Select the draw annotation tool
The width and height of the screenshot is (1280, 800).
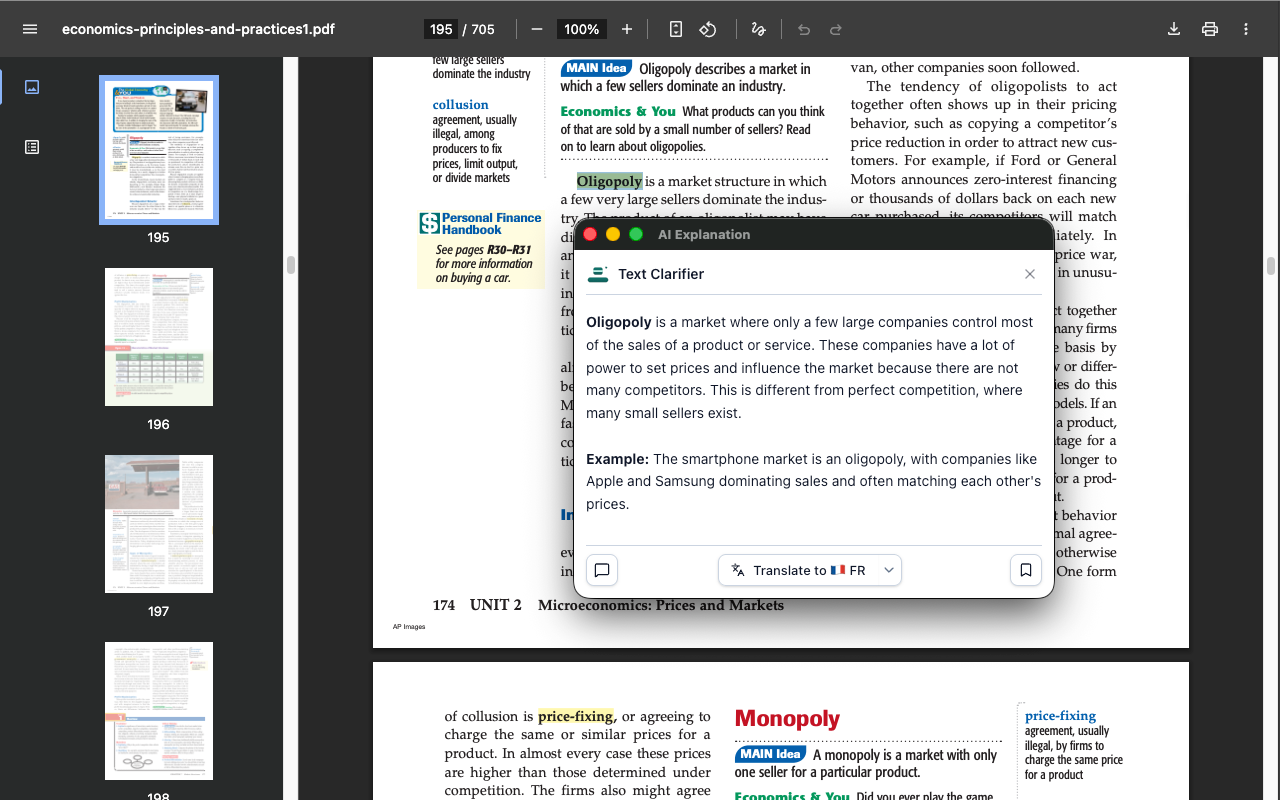[758, 29]
